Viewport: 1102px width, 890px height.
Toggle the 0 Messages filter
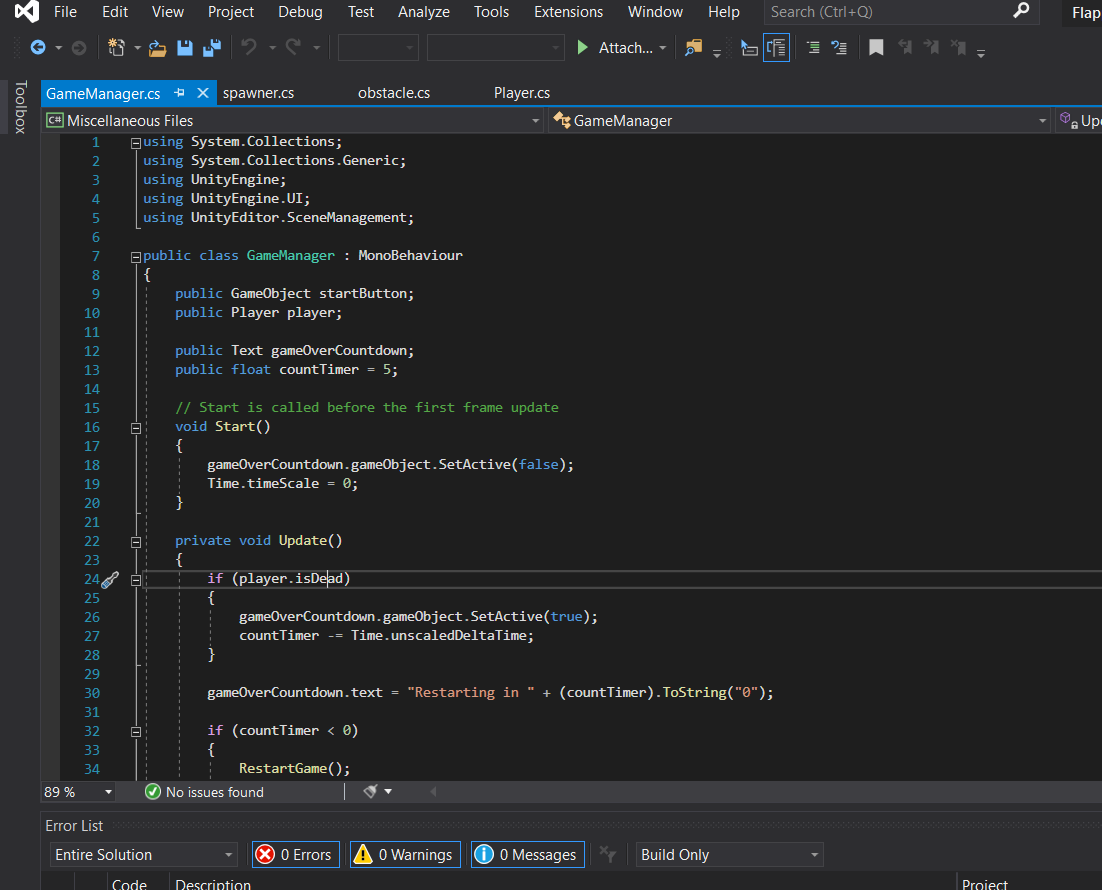pos(527,854)
